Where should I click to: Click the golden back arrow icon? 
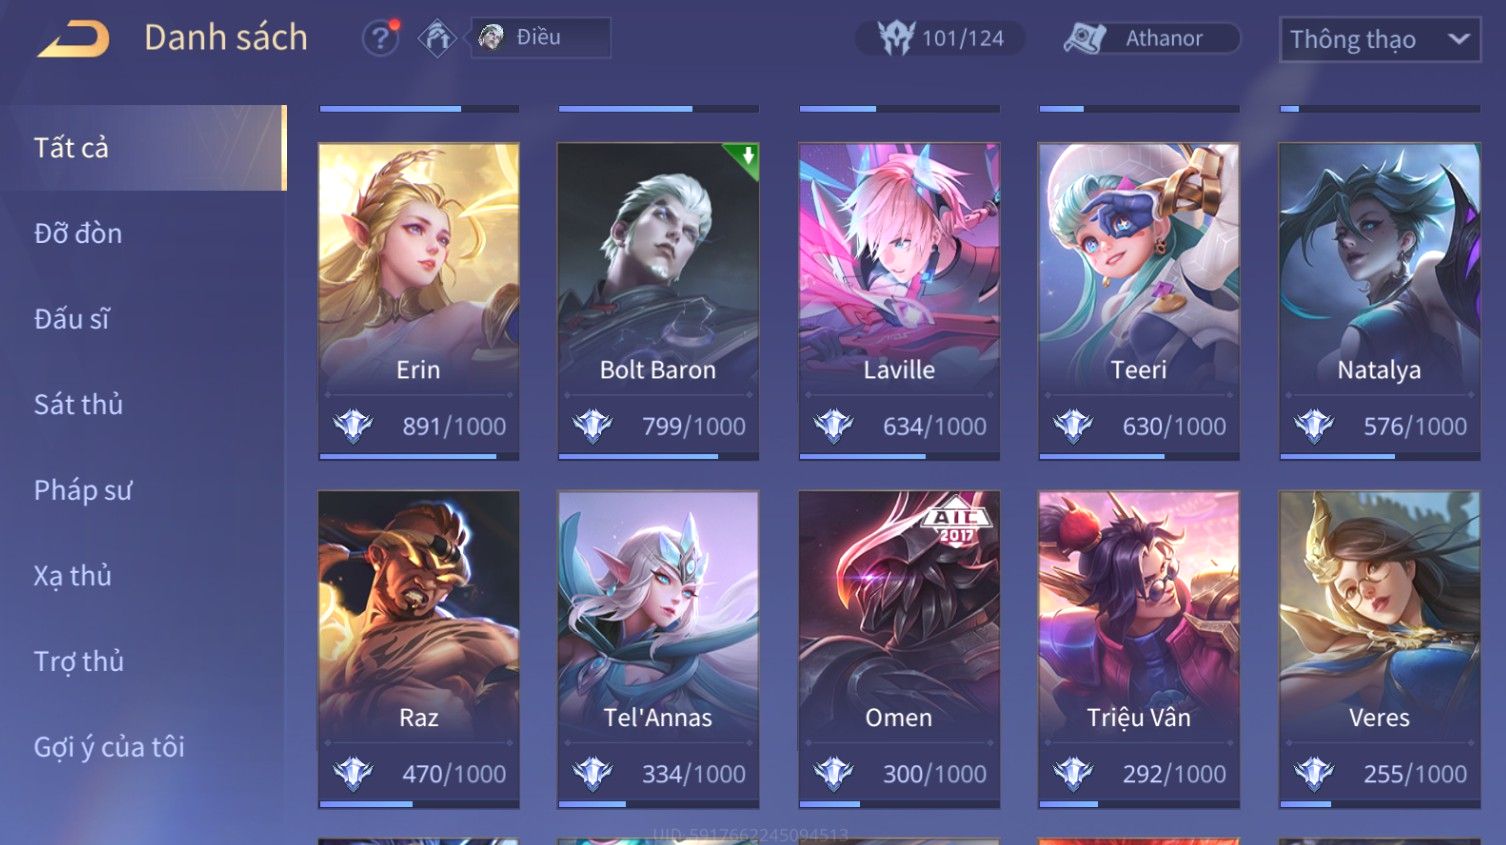click(74, 38)
